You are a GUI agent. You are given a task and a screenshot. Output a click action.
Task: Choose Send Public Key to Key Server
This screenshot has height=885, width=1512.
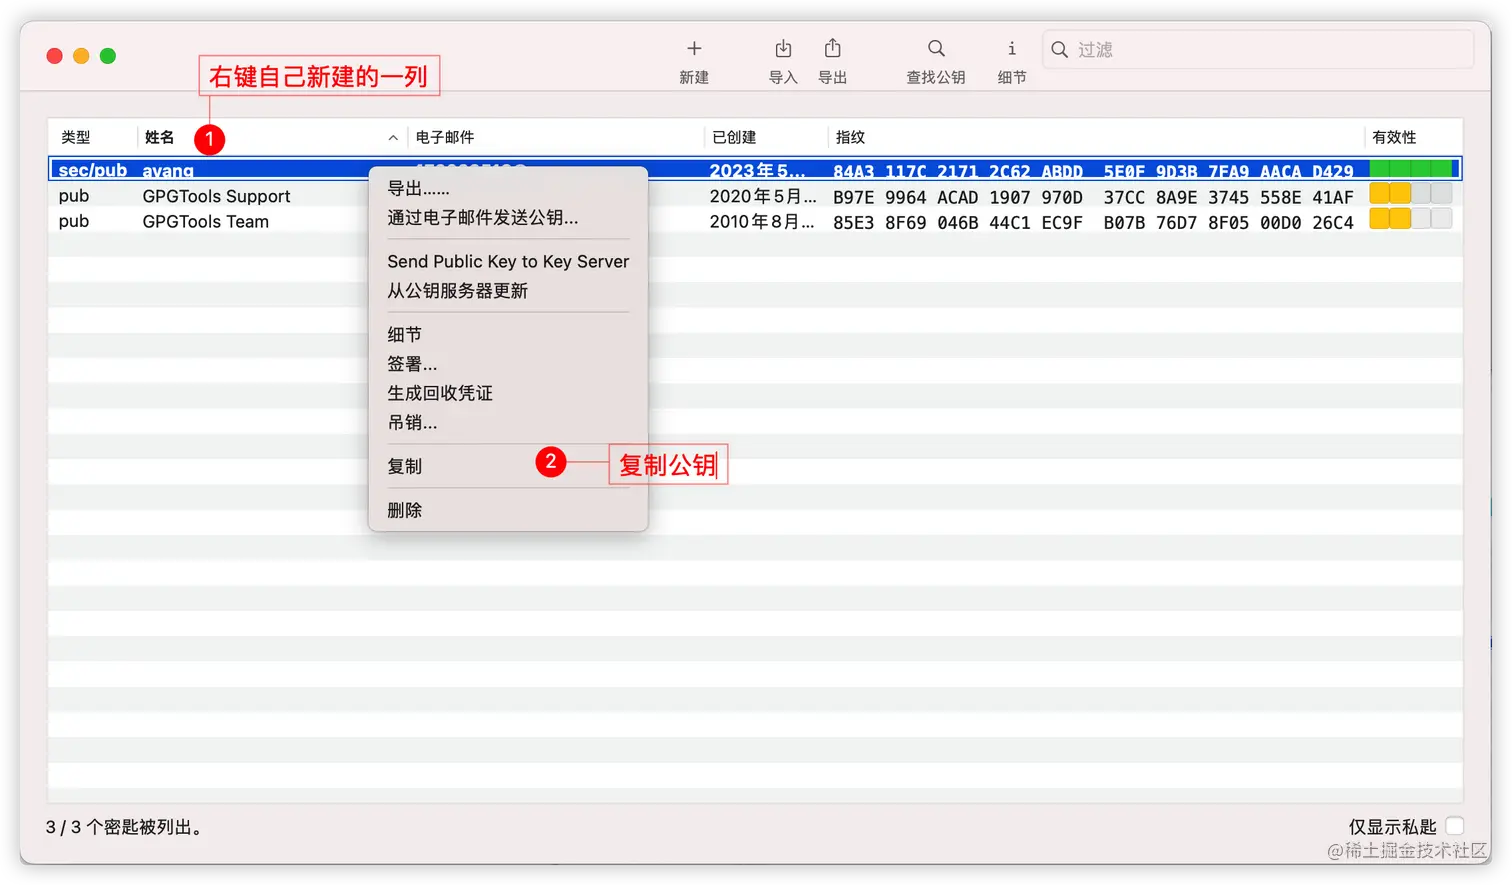(x=508, y=261)
